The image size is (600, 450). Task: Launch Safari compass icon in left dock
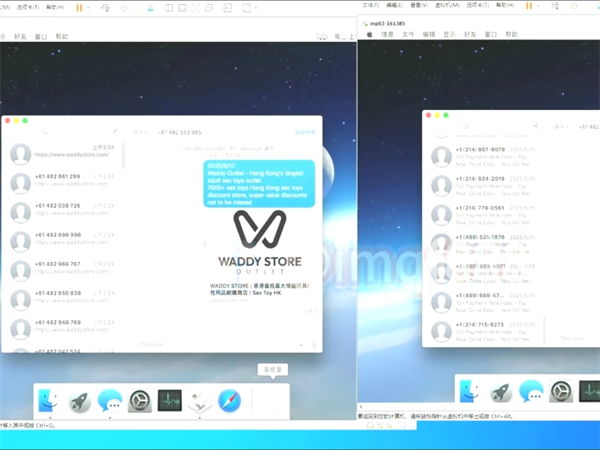[229, 403]
